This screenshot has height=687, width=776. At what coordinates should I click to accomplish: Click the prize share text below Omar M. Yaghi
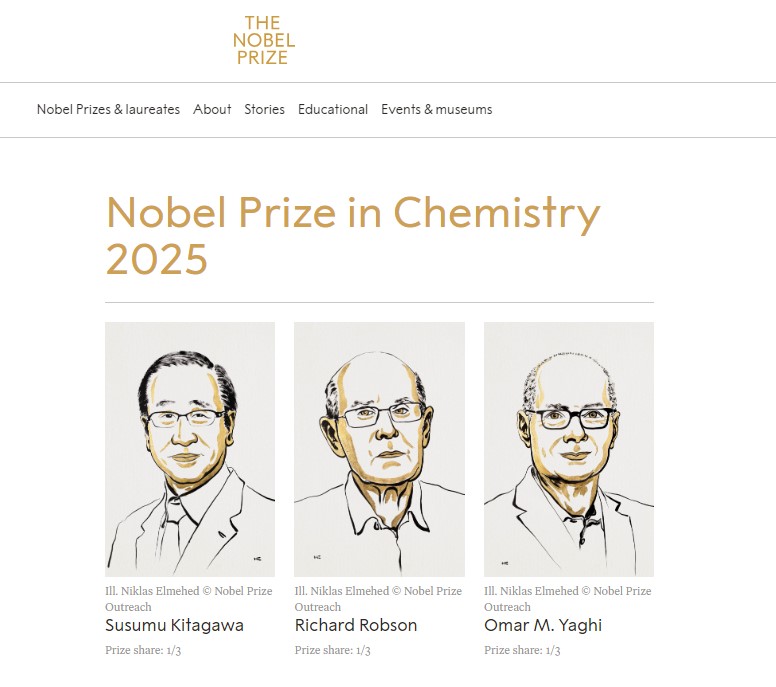pos(522,651)
